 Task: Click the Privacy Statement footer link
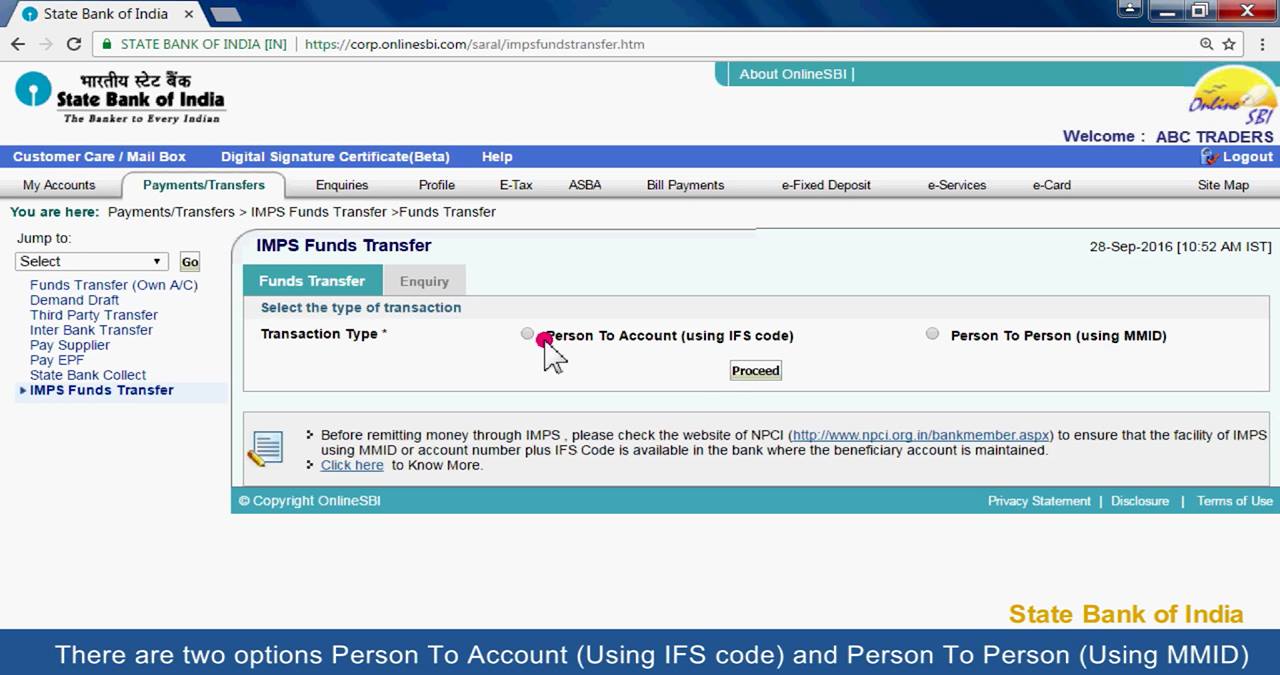click(x=1039, y=501)
